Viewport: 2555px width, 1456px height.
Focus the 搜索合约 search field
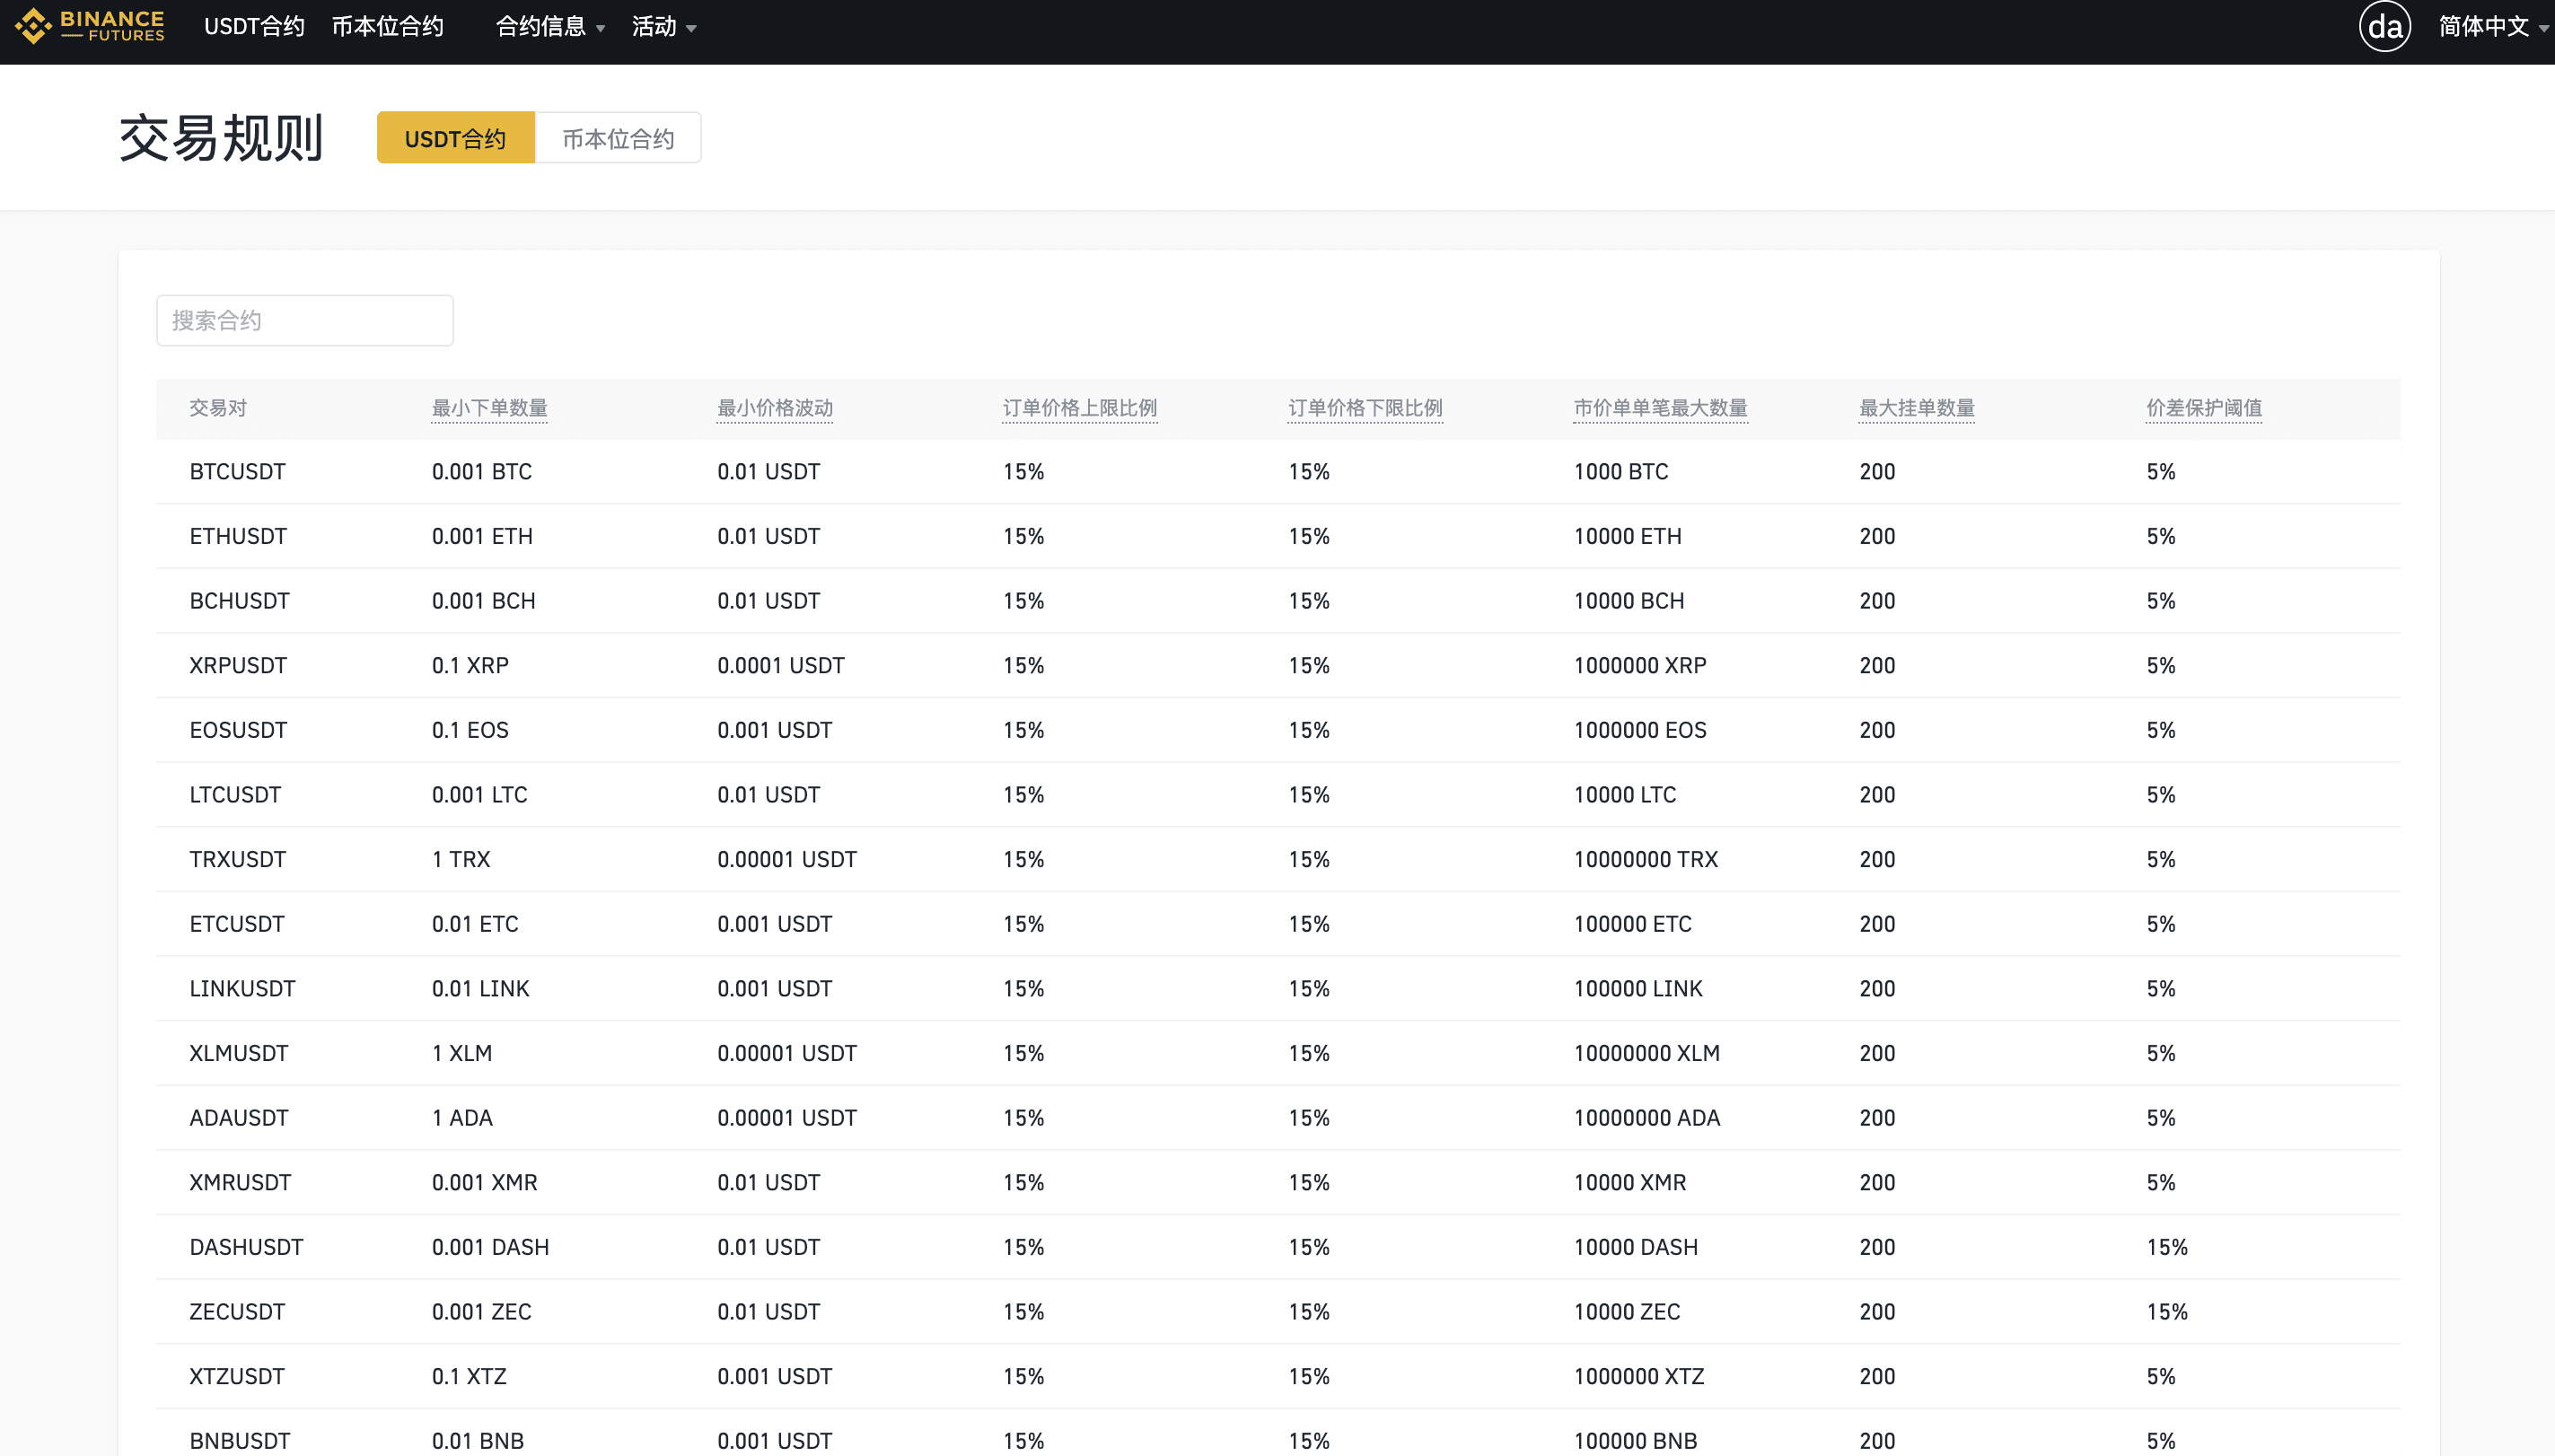coord(305,321)
